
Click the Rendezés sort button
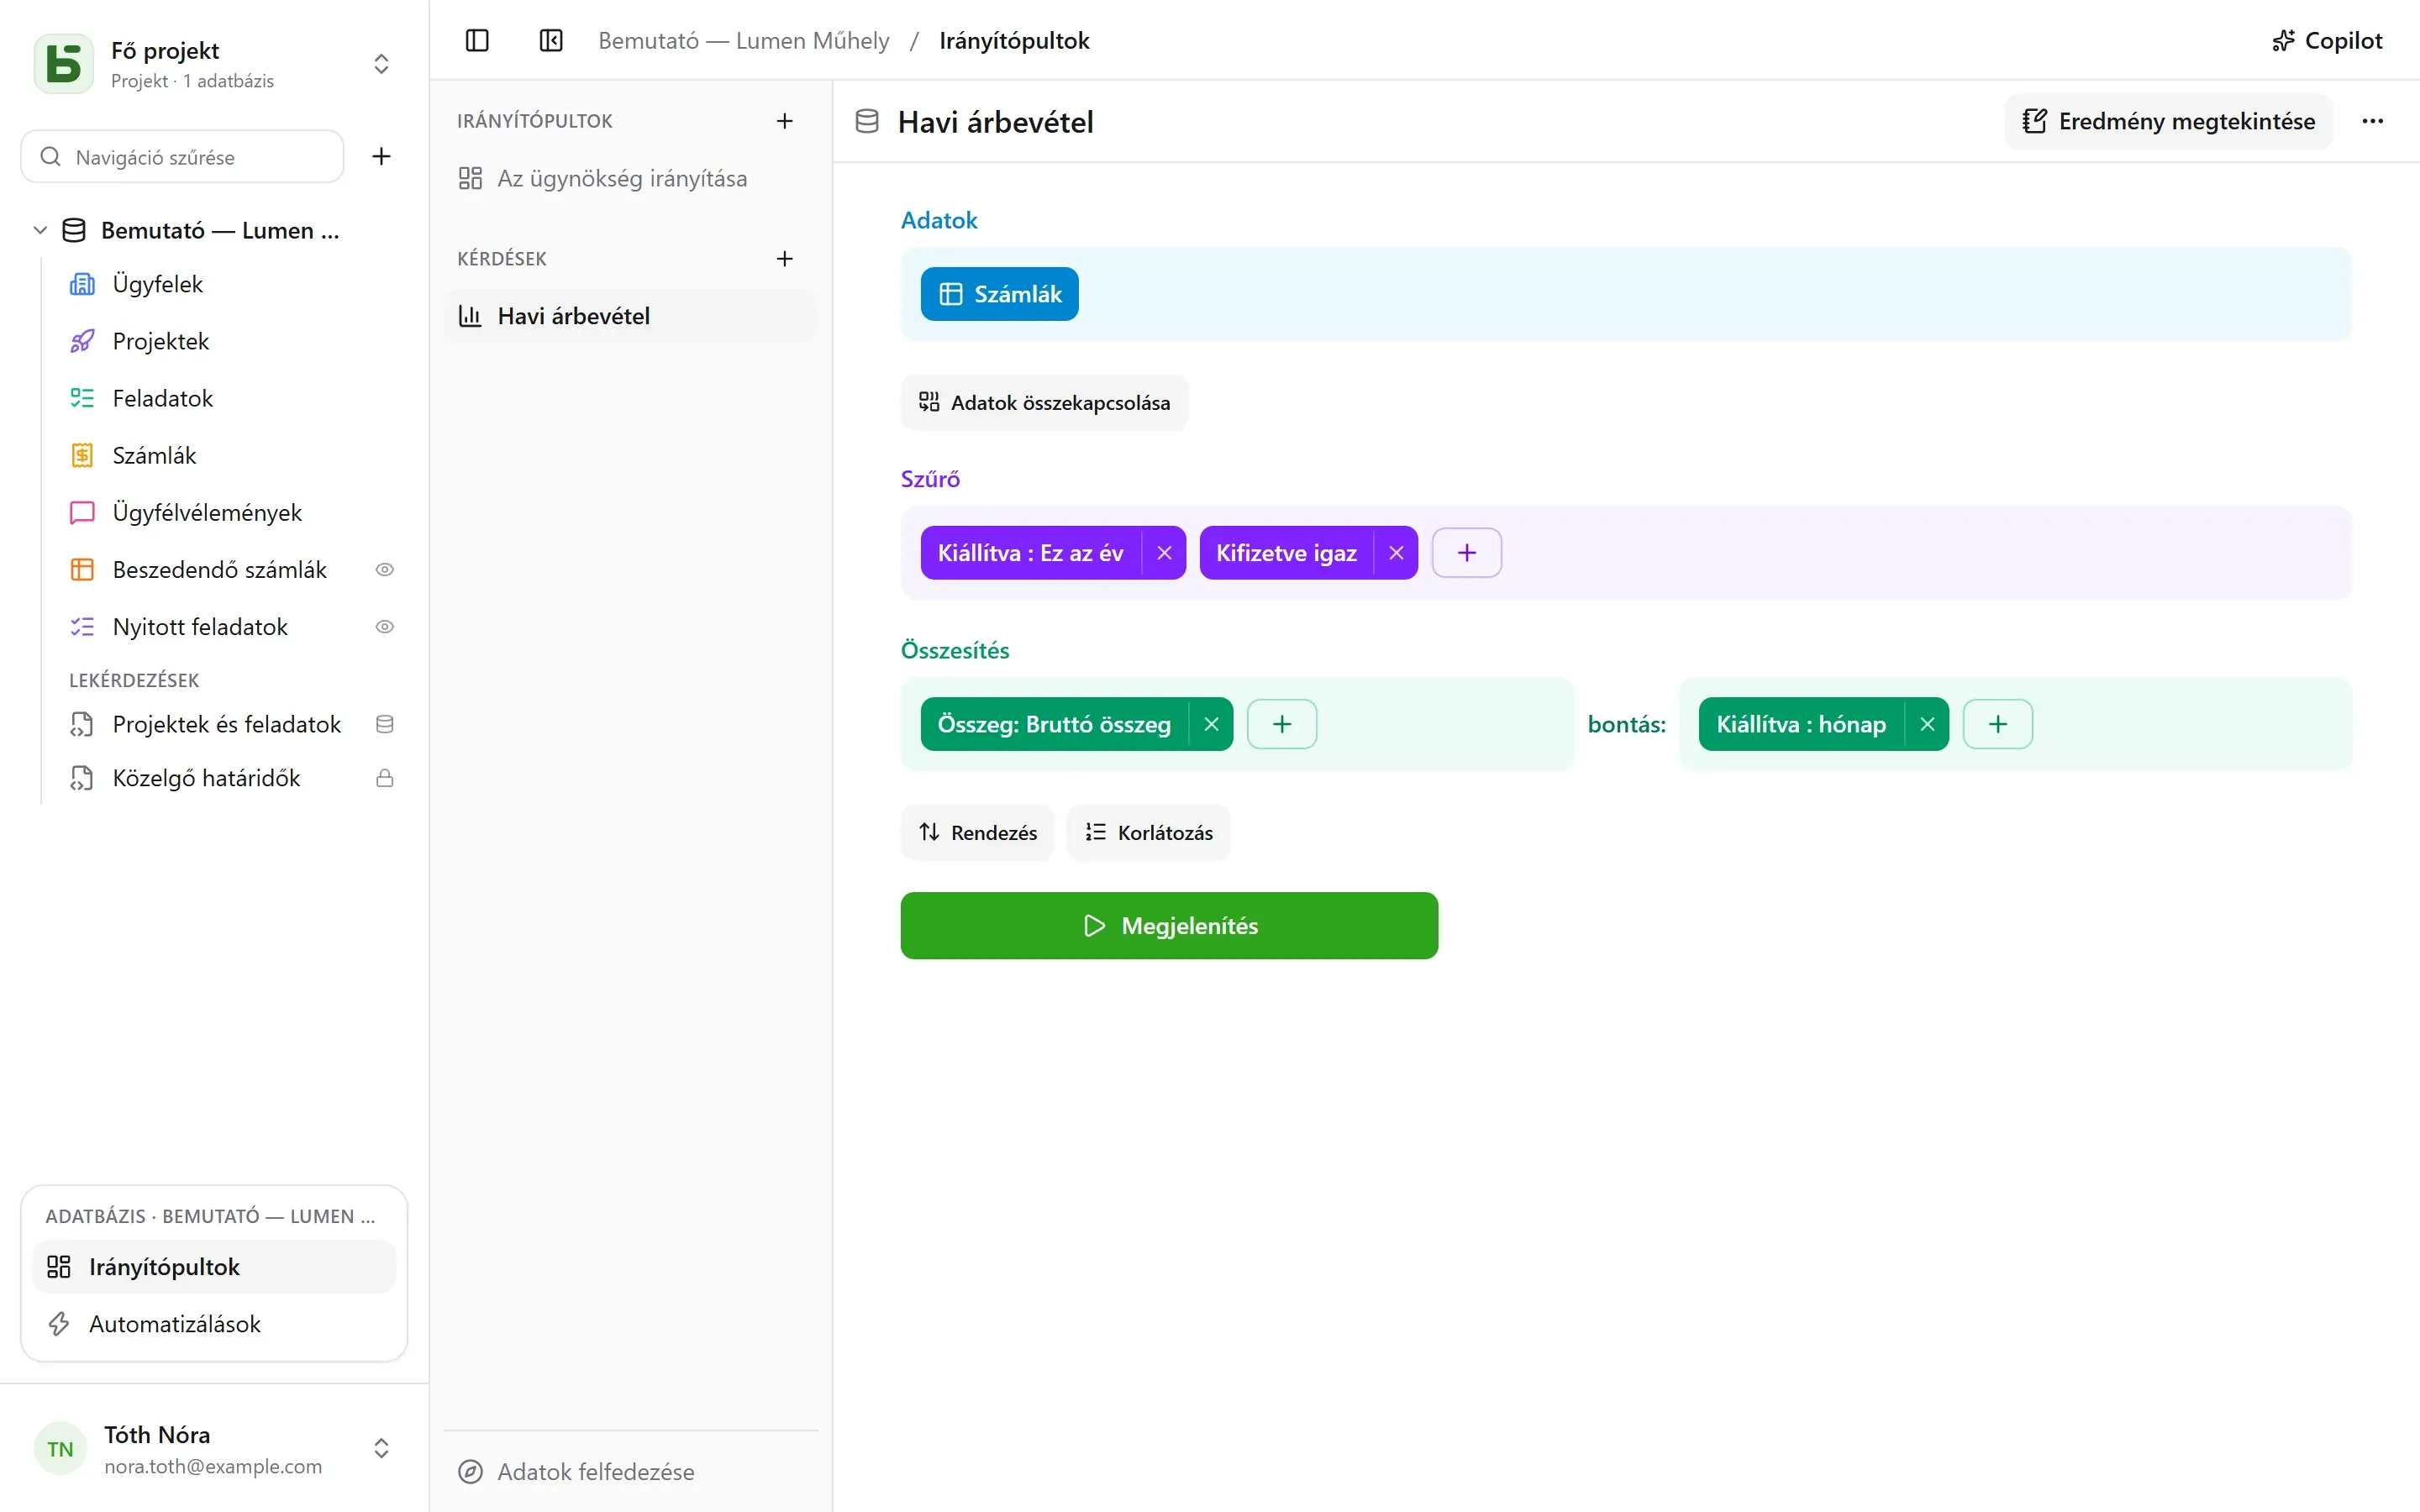pyautogui.click(x=977, y=832)
